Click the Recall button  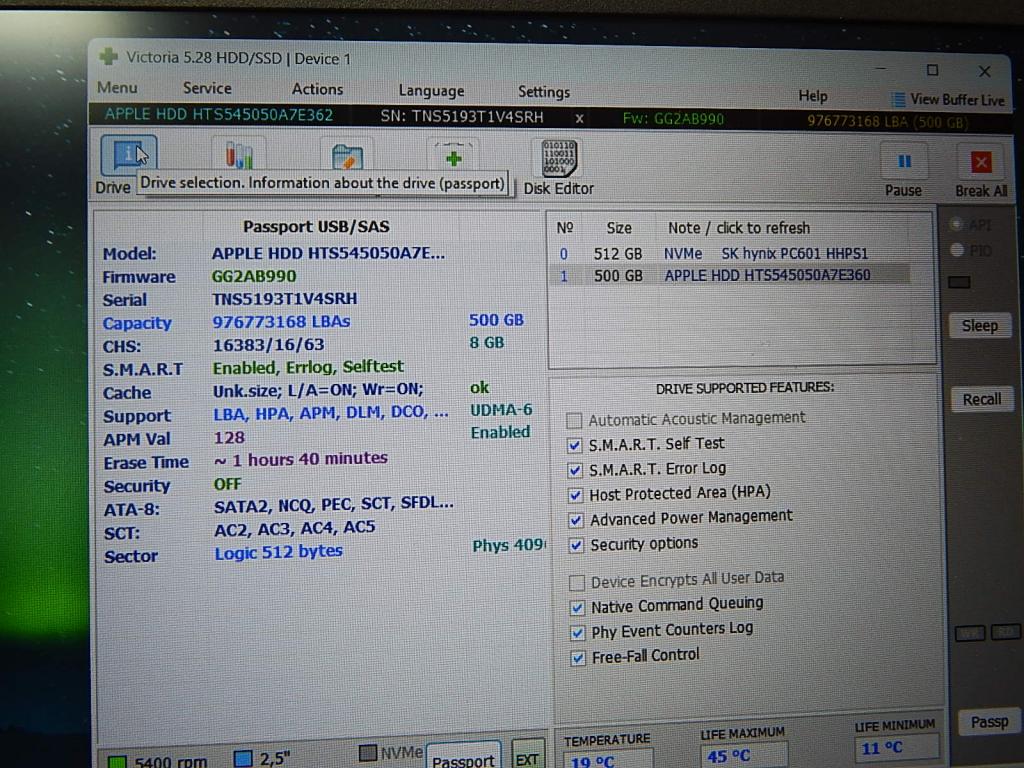click(982, 399)
